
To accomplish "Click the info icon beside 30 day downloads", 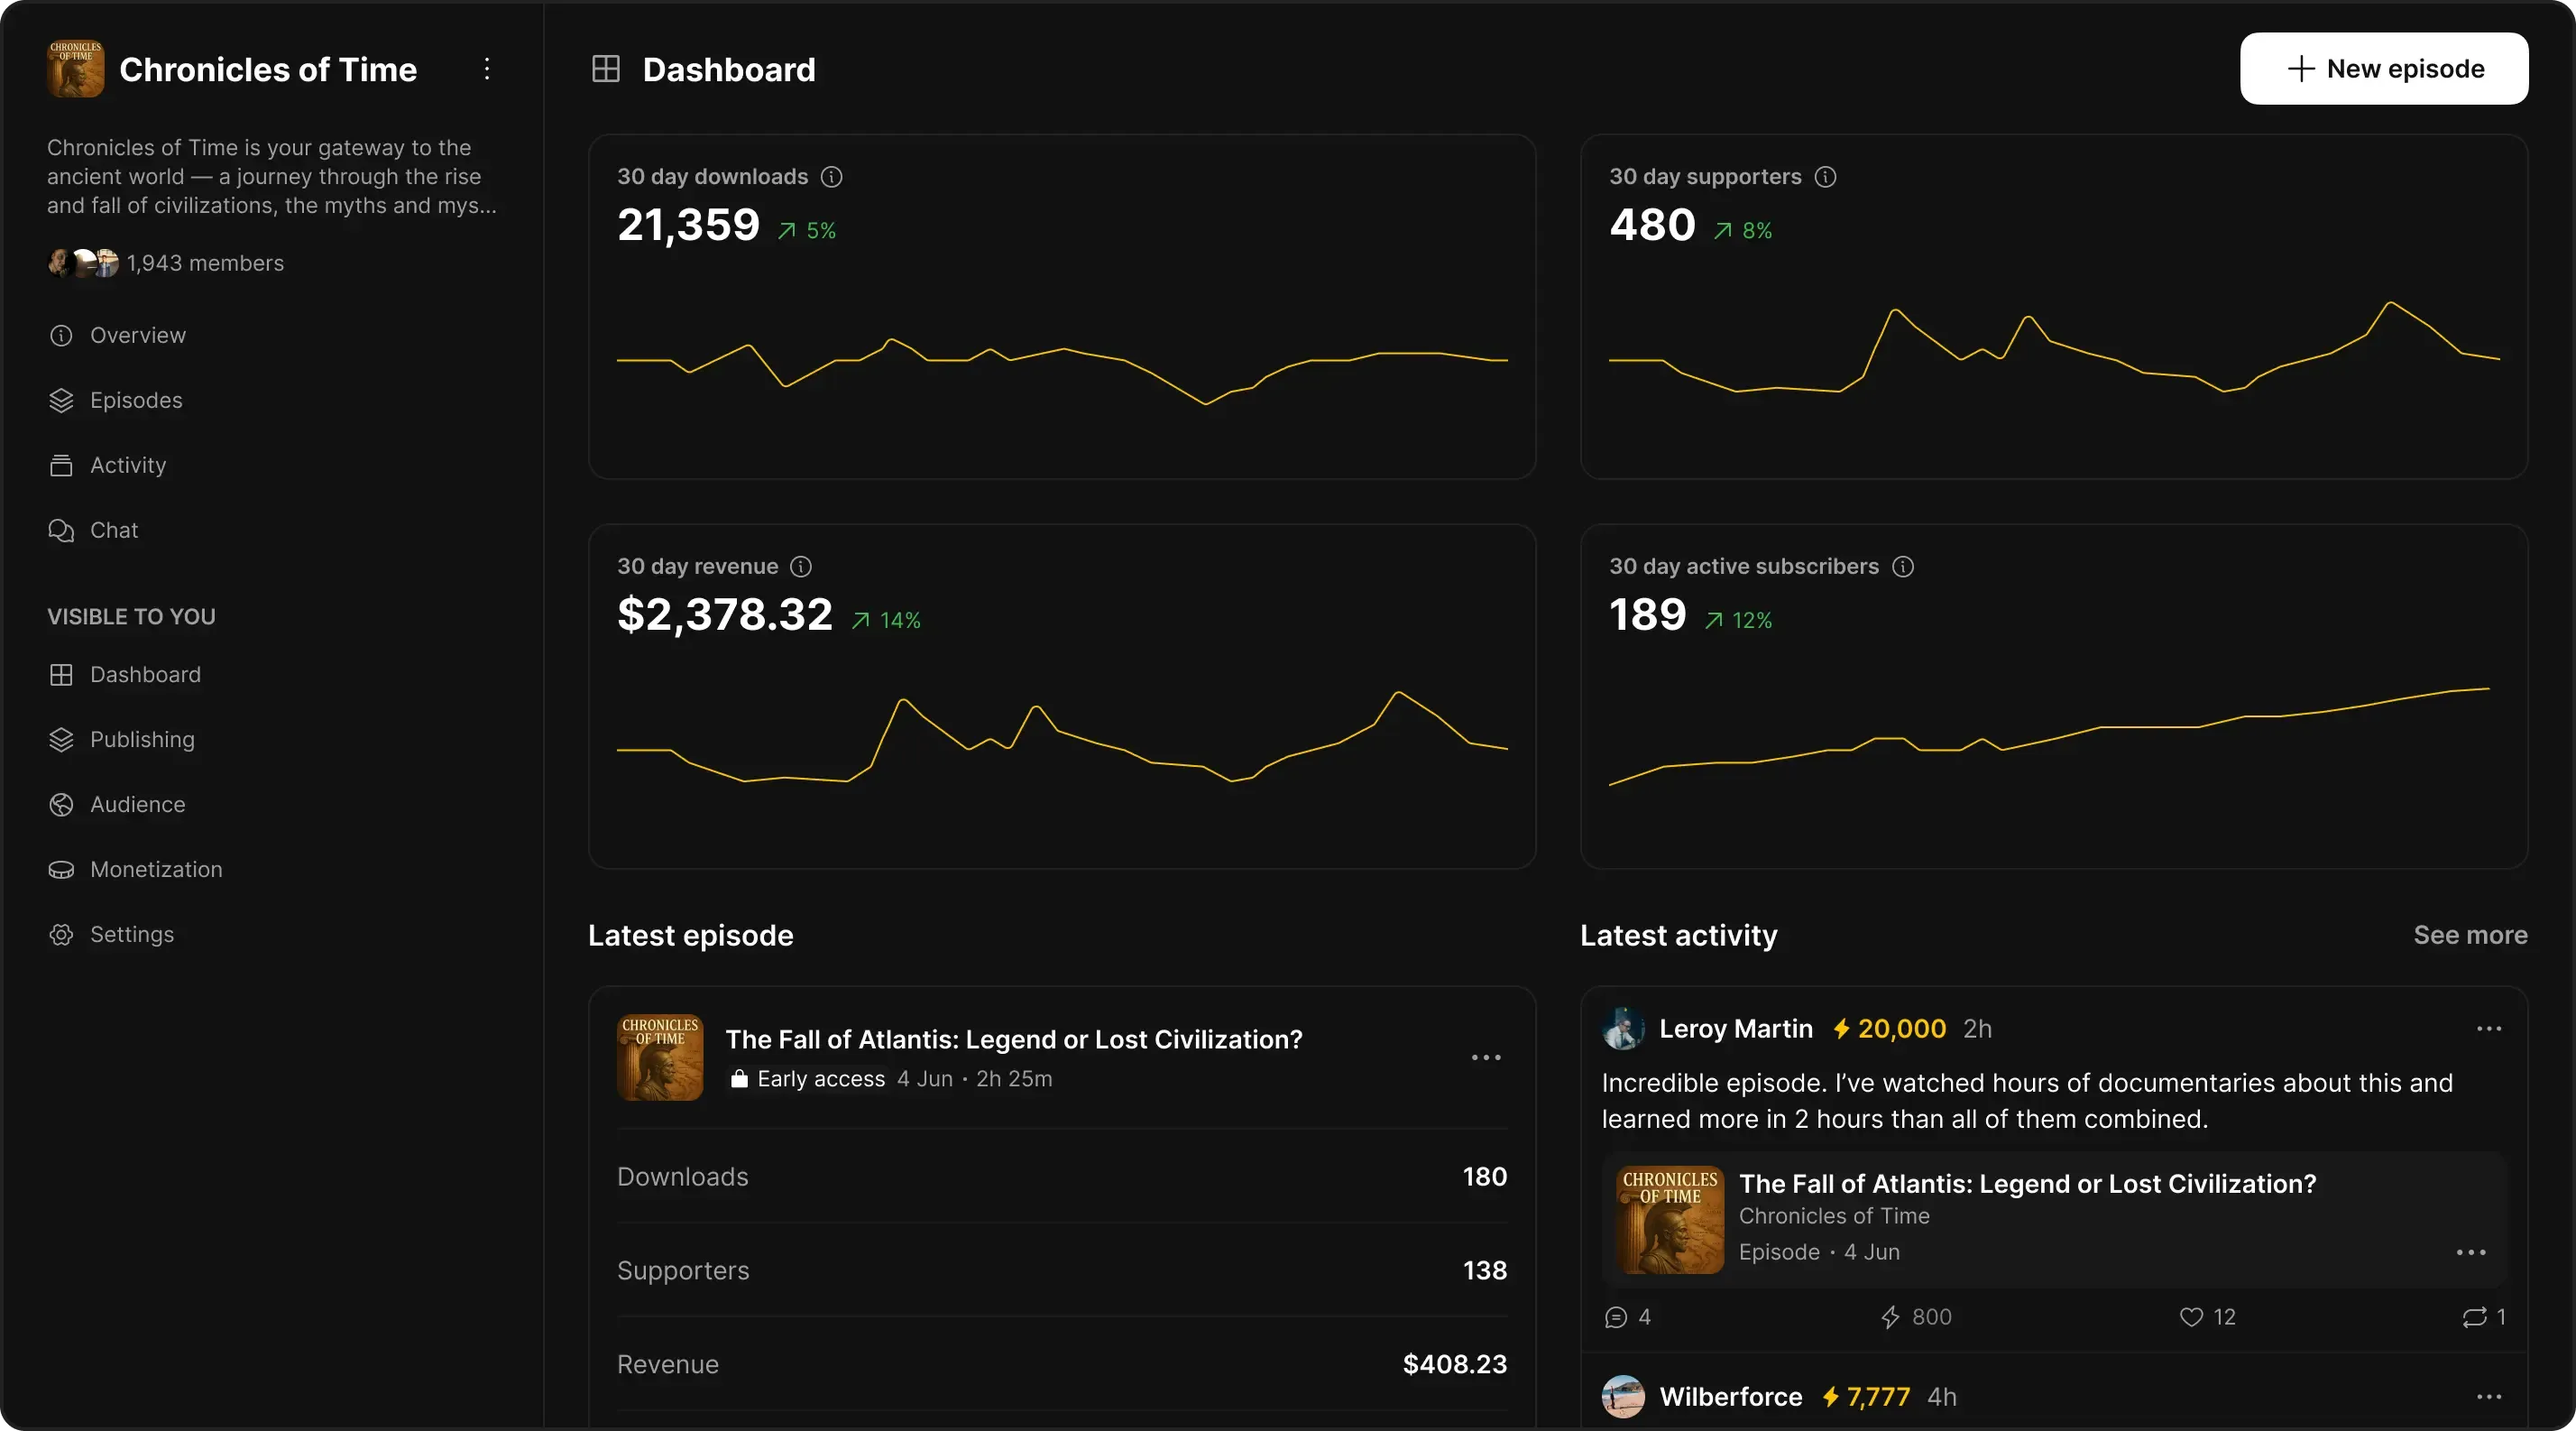I will [x=831, y=177].
